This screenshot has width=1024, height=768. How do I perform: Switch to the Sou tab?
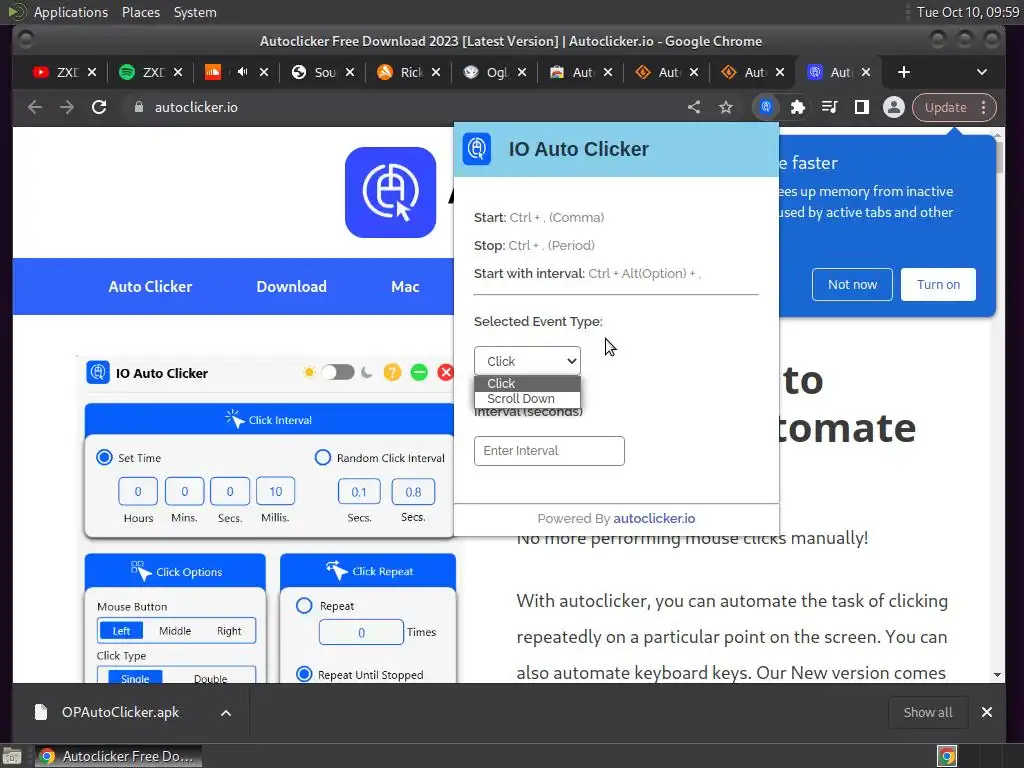323,72
